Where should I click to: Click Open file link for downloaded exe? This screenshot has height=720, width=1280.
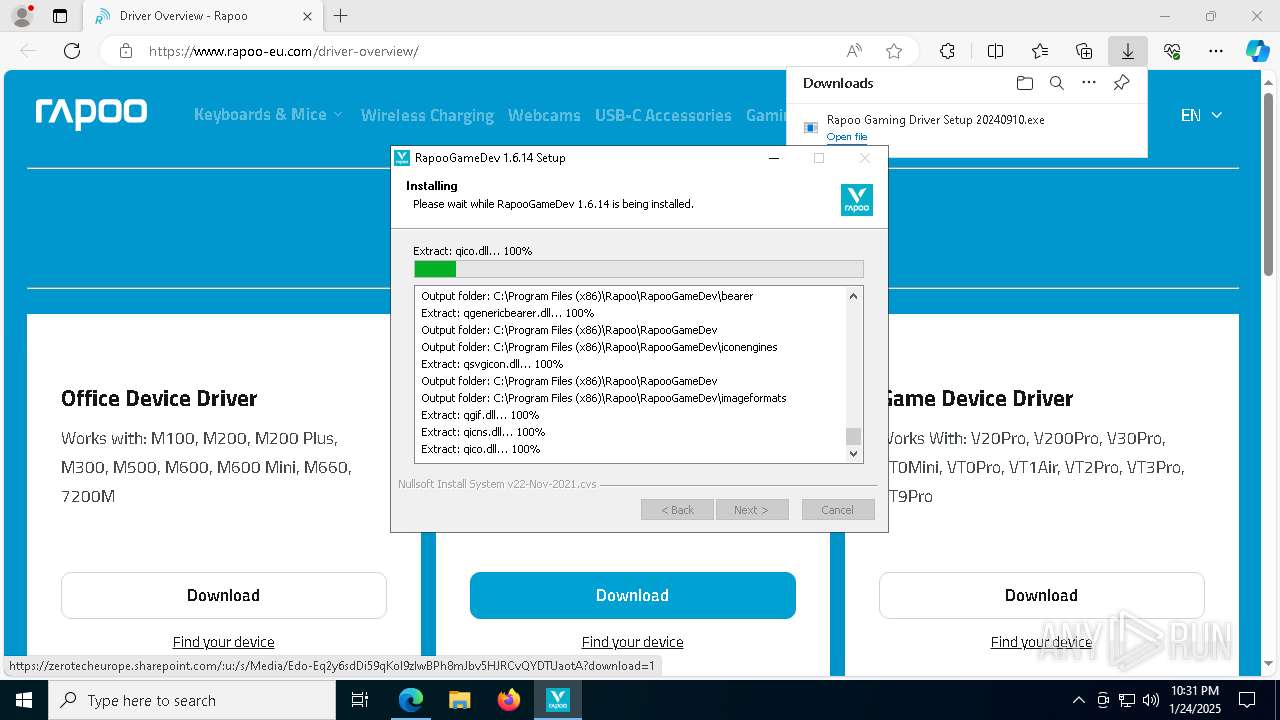point(847,137)
